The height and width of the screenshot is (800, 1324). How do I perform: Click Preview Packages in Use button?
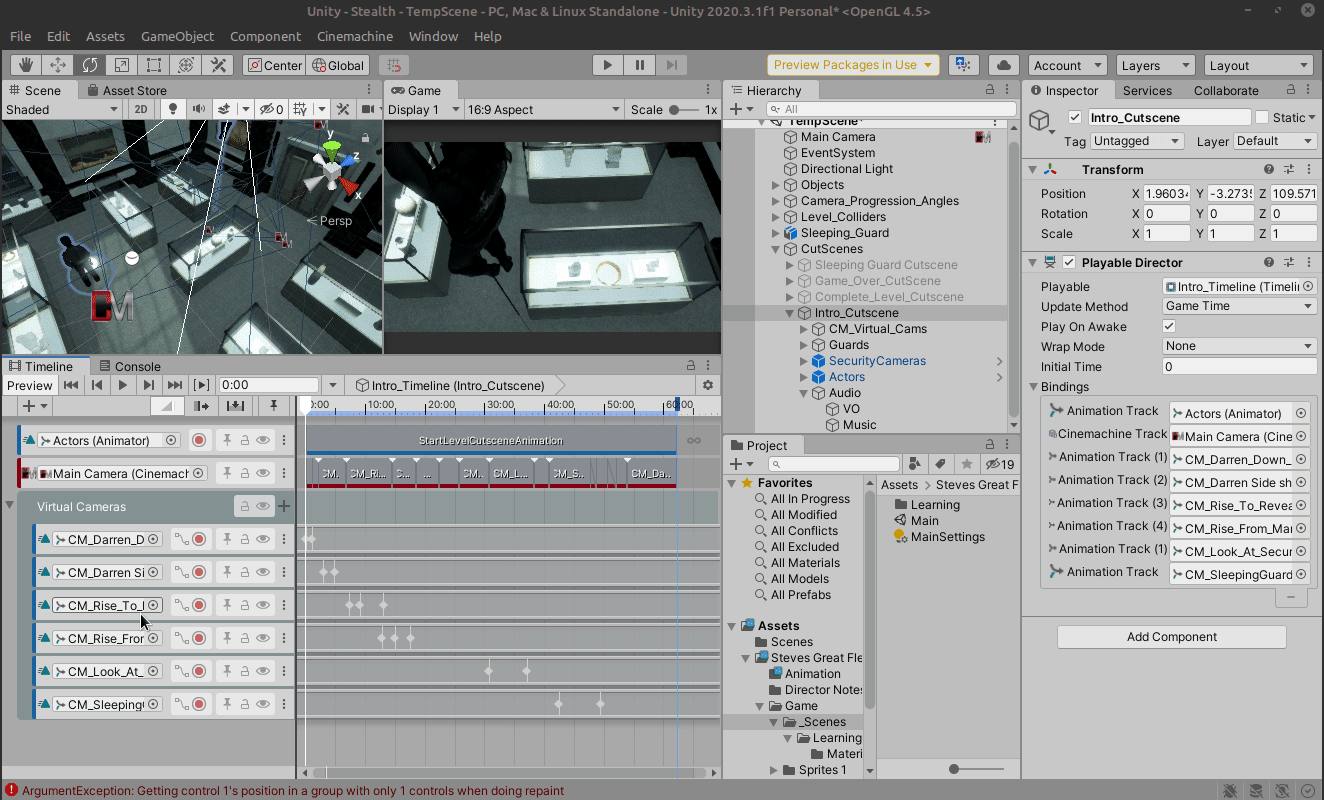(x=853, y=65)
